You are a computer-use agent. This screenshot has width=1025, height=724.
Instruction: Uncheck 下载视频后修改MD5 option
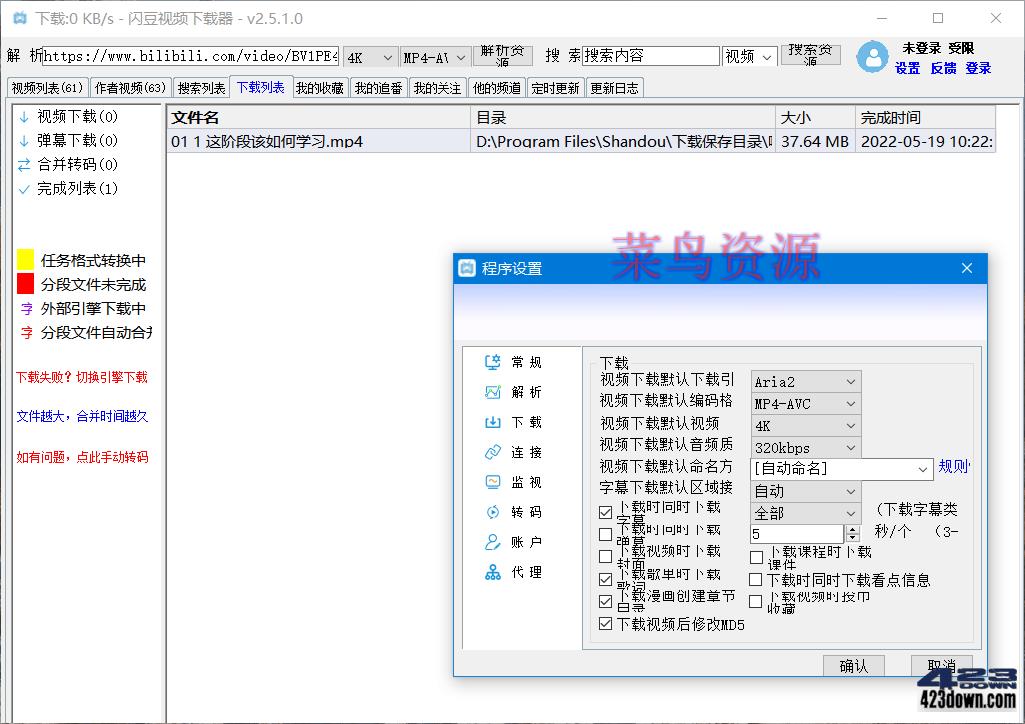tap(605, 623)
